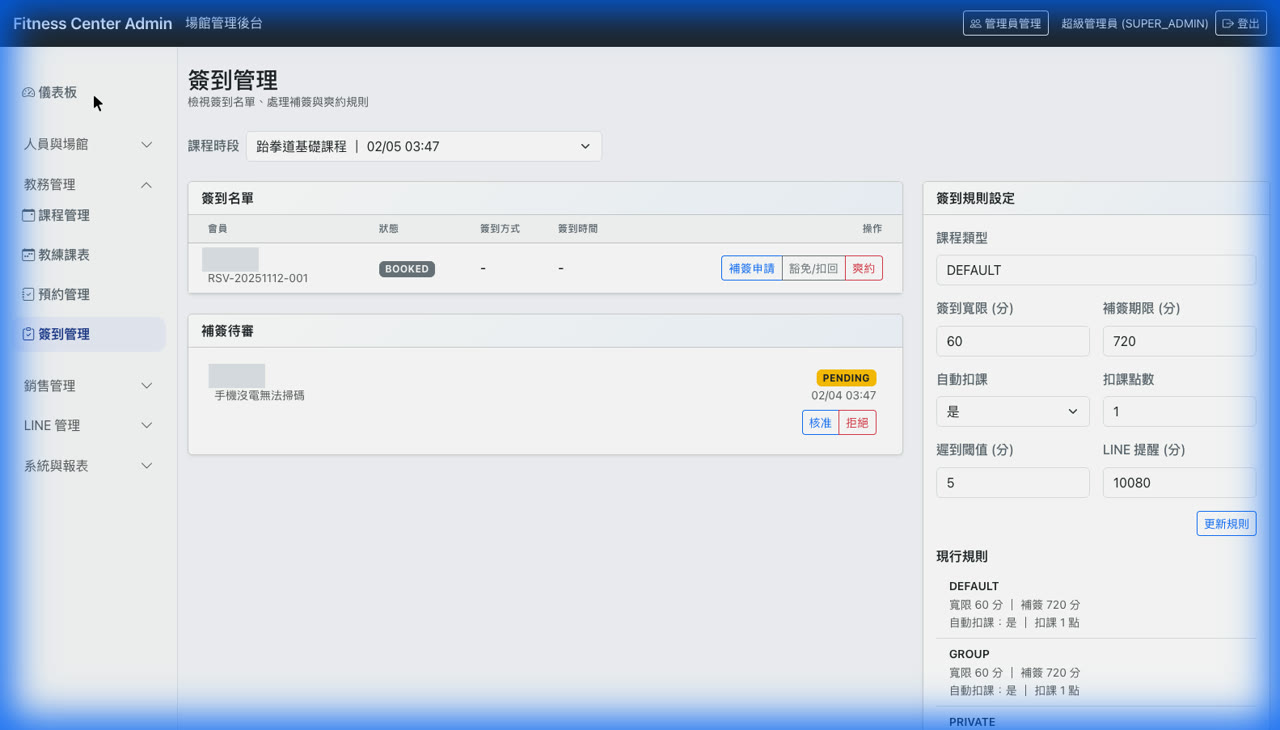The image size is (1280, 730).
Task: Click the people icon in 管理員管理 button
Action: [x=976, y=23]
